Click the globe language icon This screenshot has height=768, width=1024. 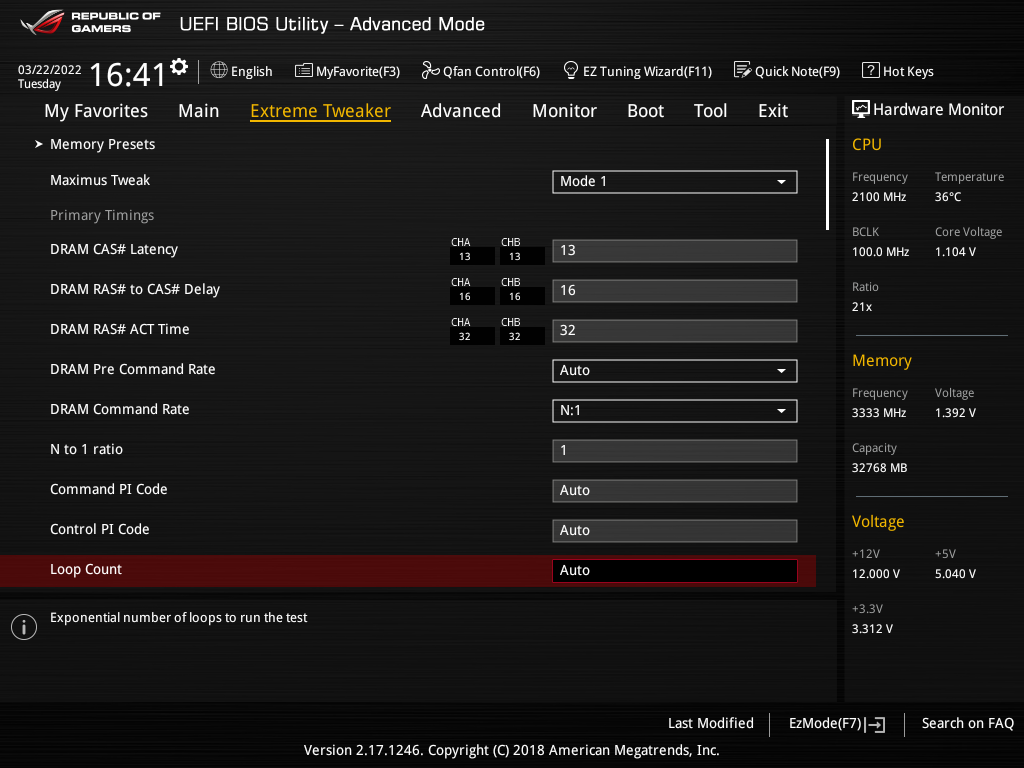coord(219,71)
